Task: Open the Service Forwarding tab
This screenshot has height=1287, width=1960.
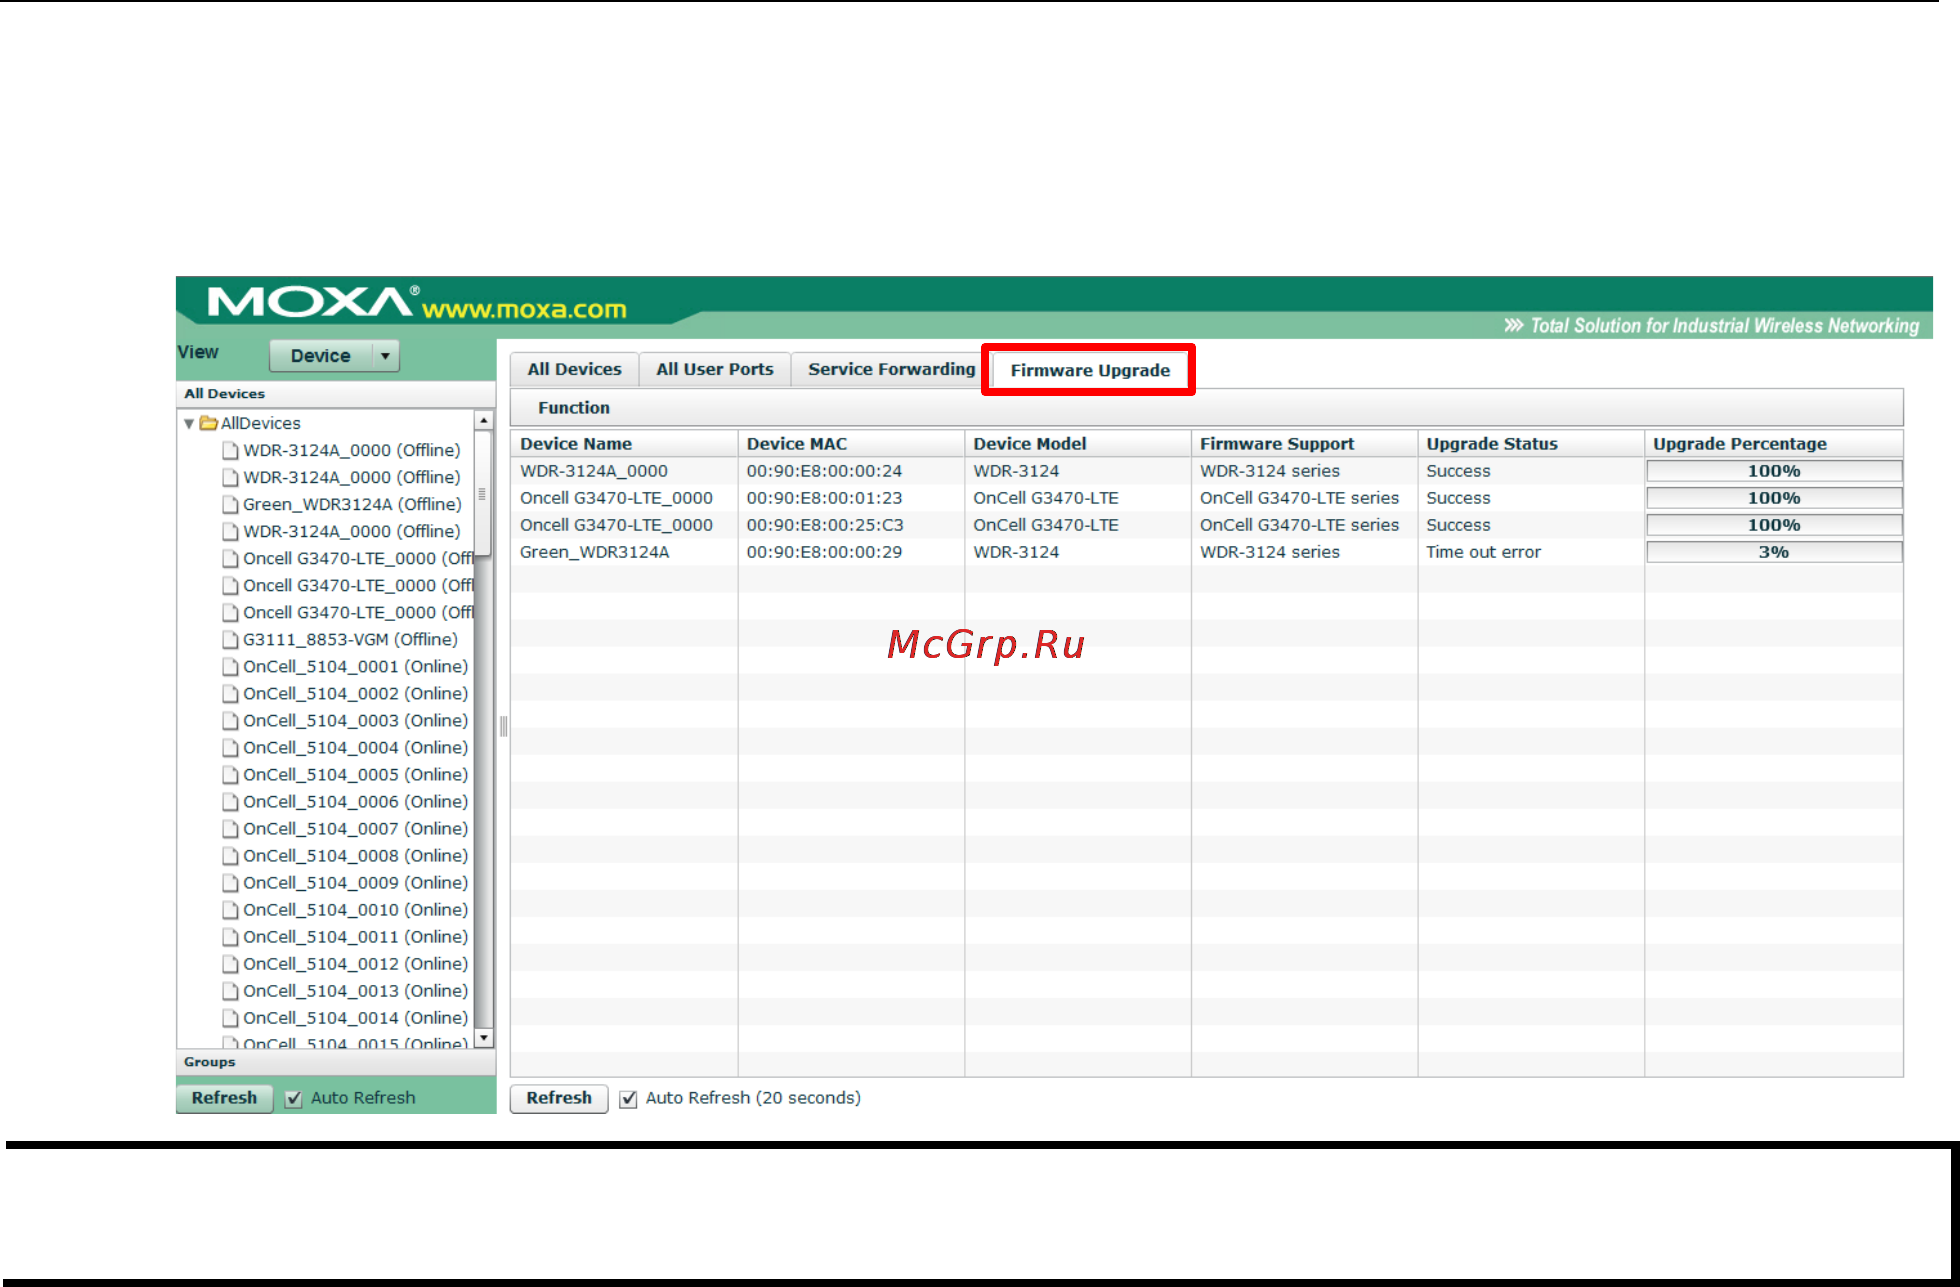Action: [891, 369]
